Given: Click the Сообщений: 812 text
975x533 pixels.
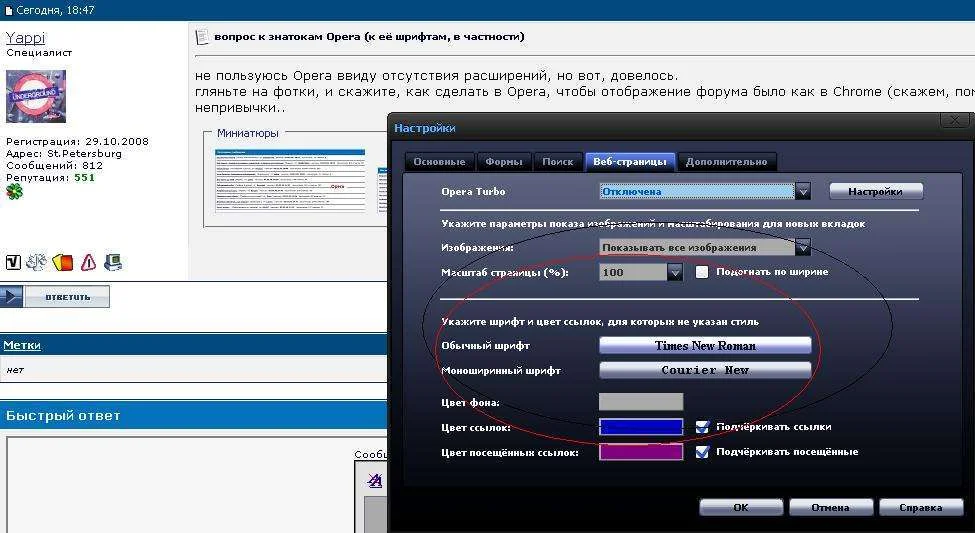Looking at the screenshot, I should tap(54, 165).
